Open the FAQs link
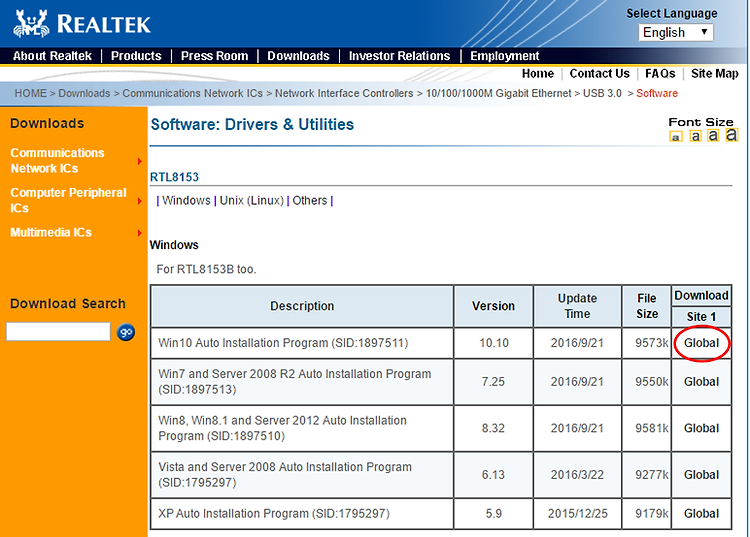 point(660,74)
